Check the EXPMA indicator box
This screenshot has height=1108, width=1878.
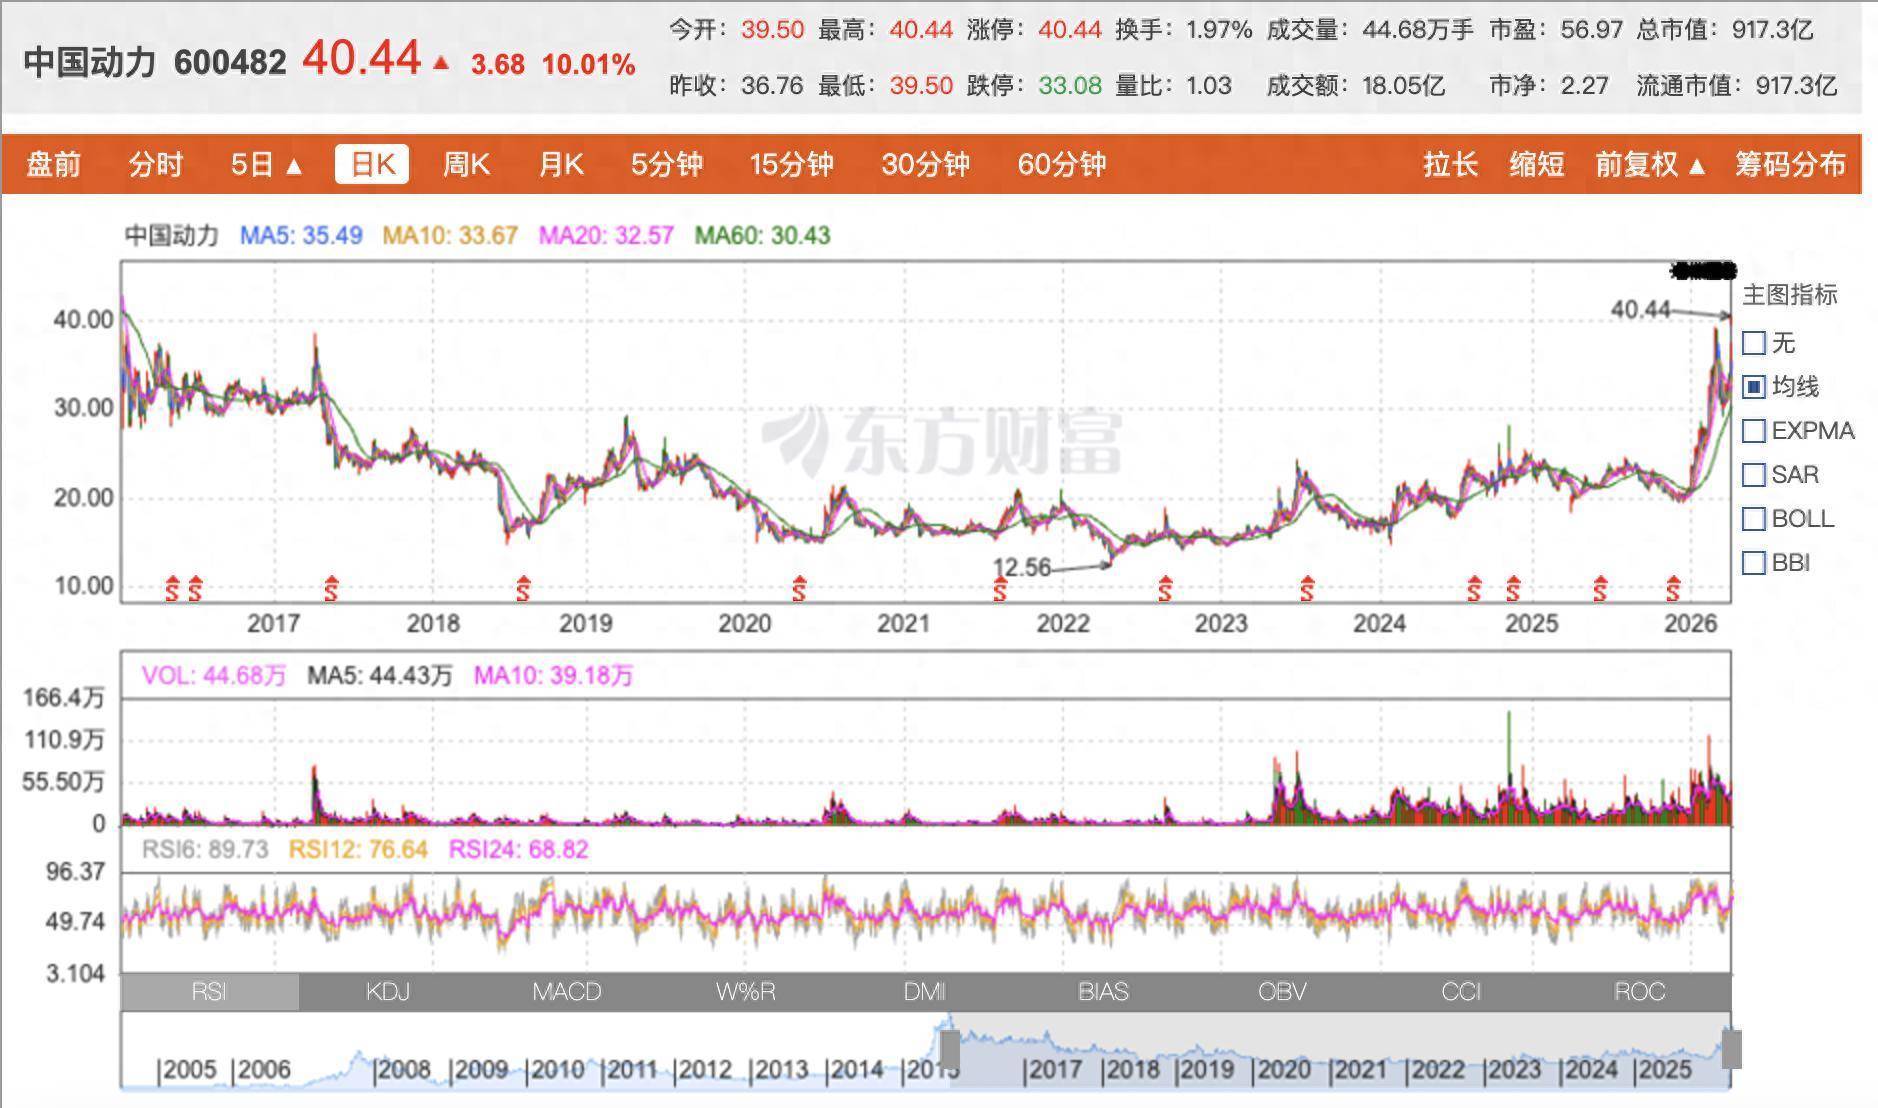pyautogui.click(x=1754, y=431)
